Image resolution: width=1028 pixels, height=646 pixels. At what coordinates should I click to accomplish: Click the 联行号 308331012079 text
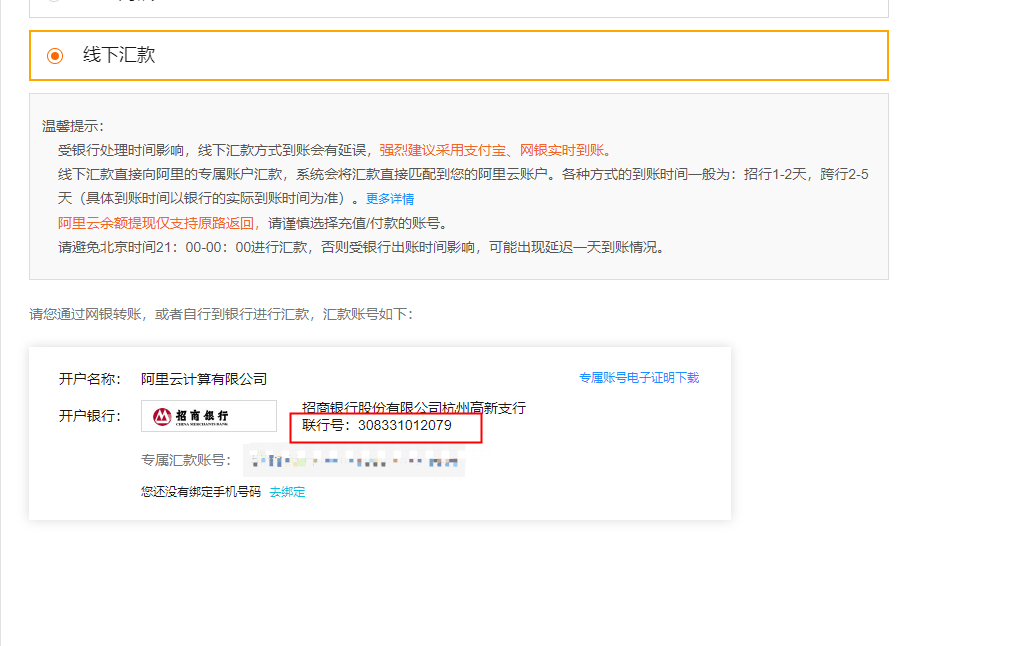point(377,426)
